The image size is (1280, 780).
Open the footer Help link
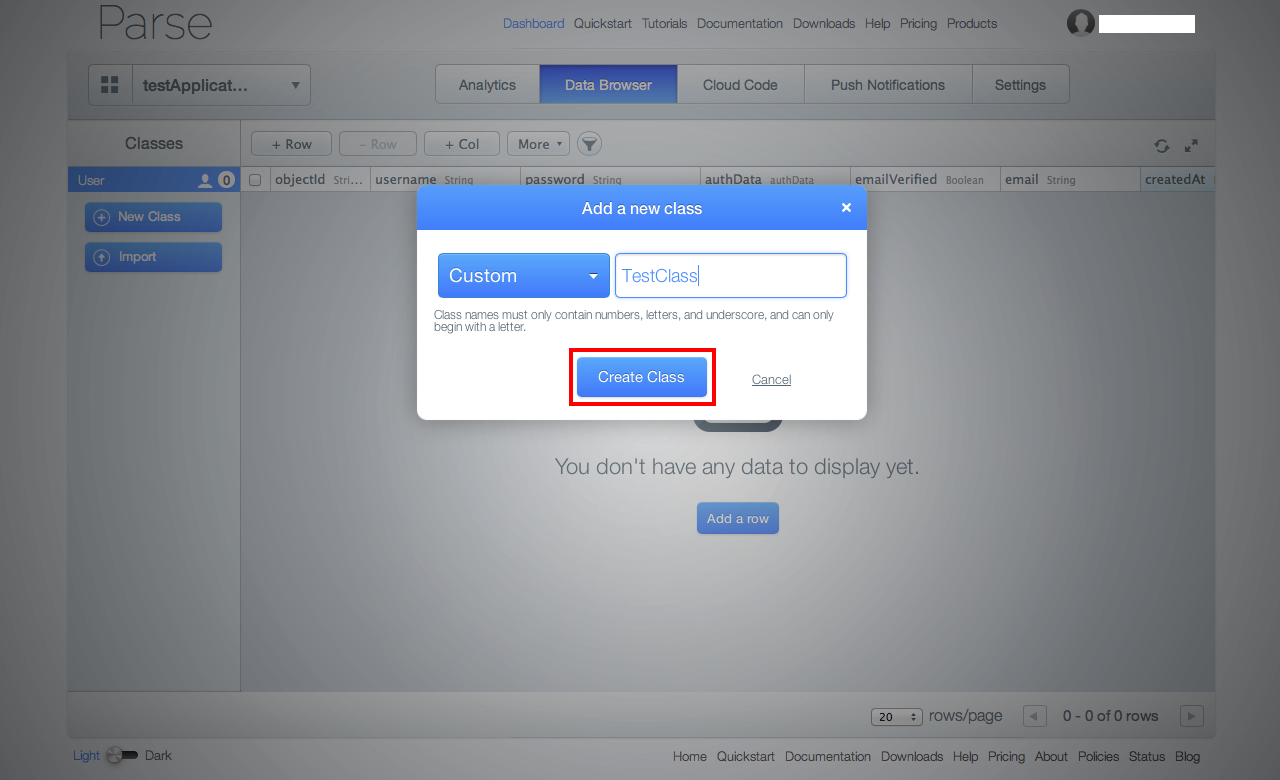[965, 756]
